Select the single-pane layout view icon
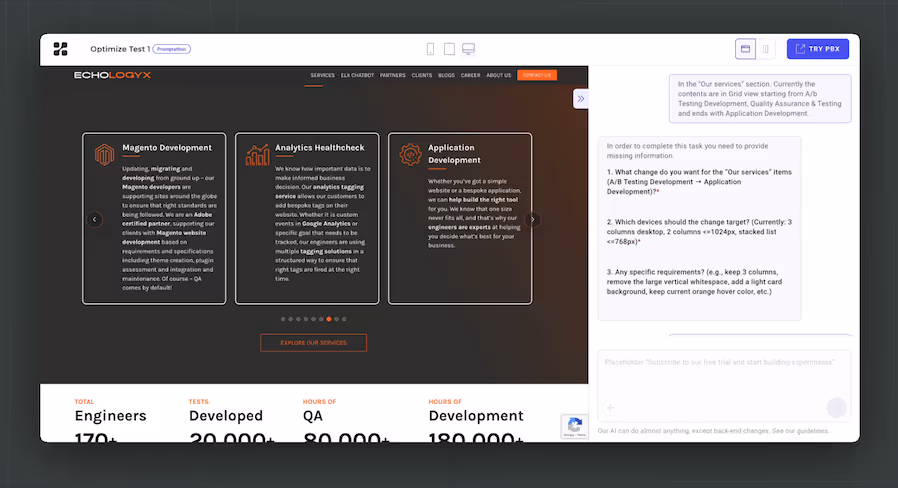 [x=745, y=49]
